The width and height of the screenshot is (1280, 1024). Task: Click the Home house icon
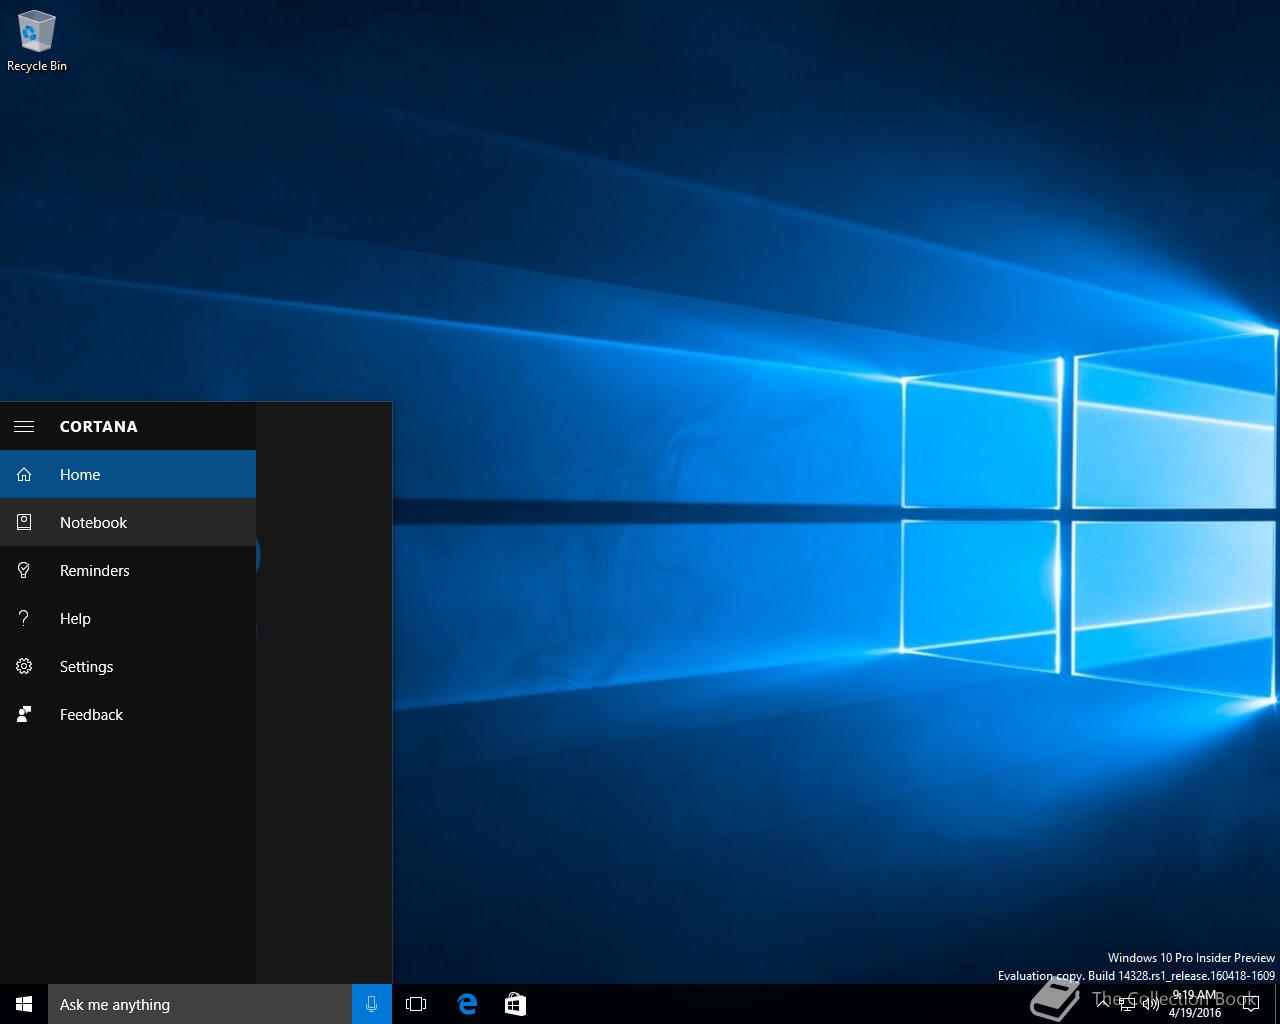click(x=24, y=474)
